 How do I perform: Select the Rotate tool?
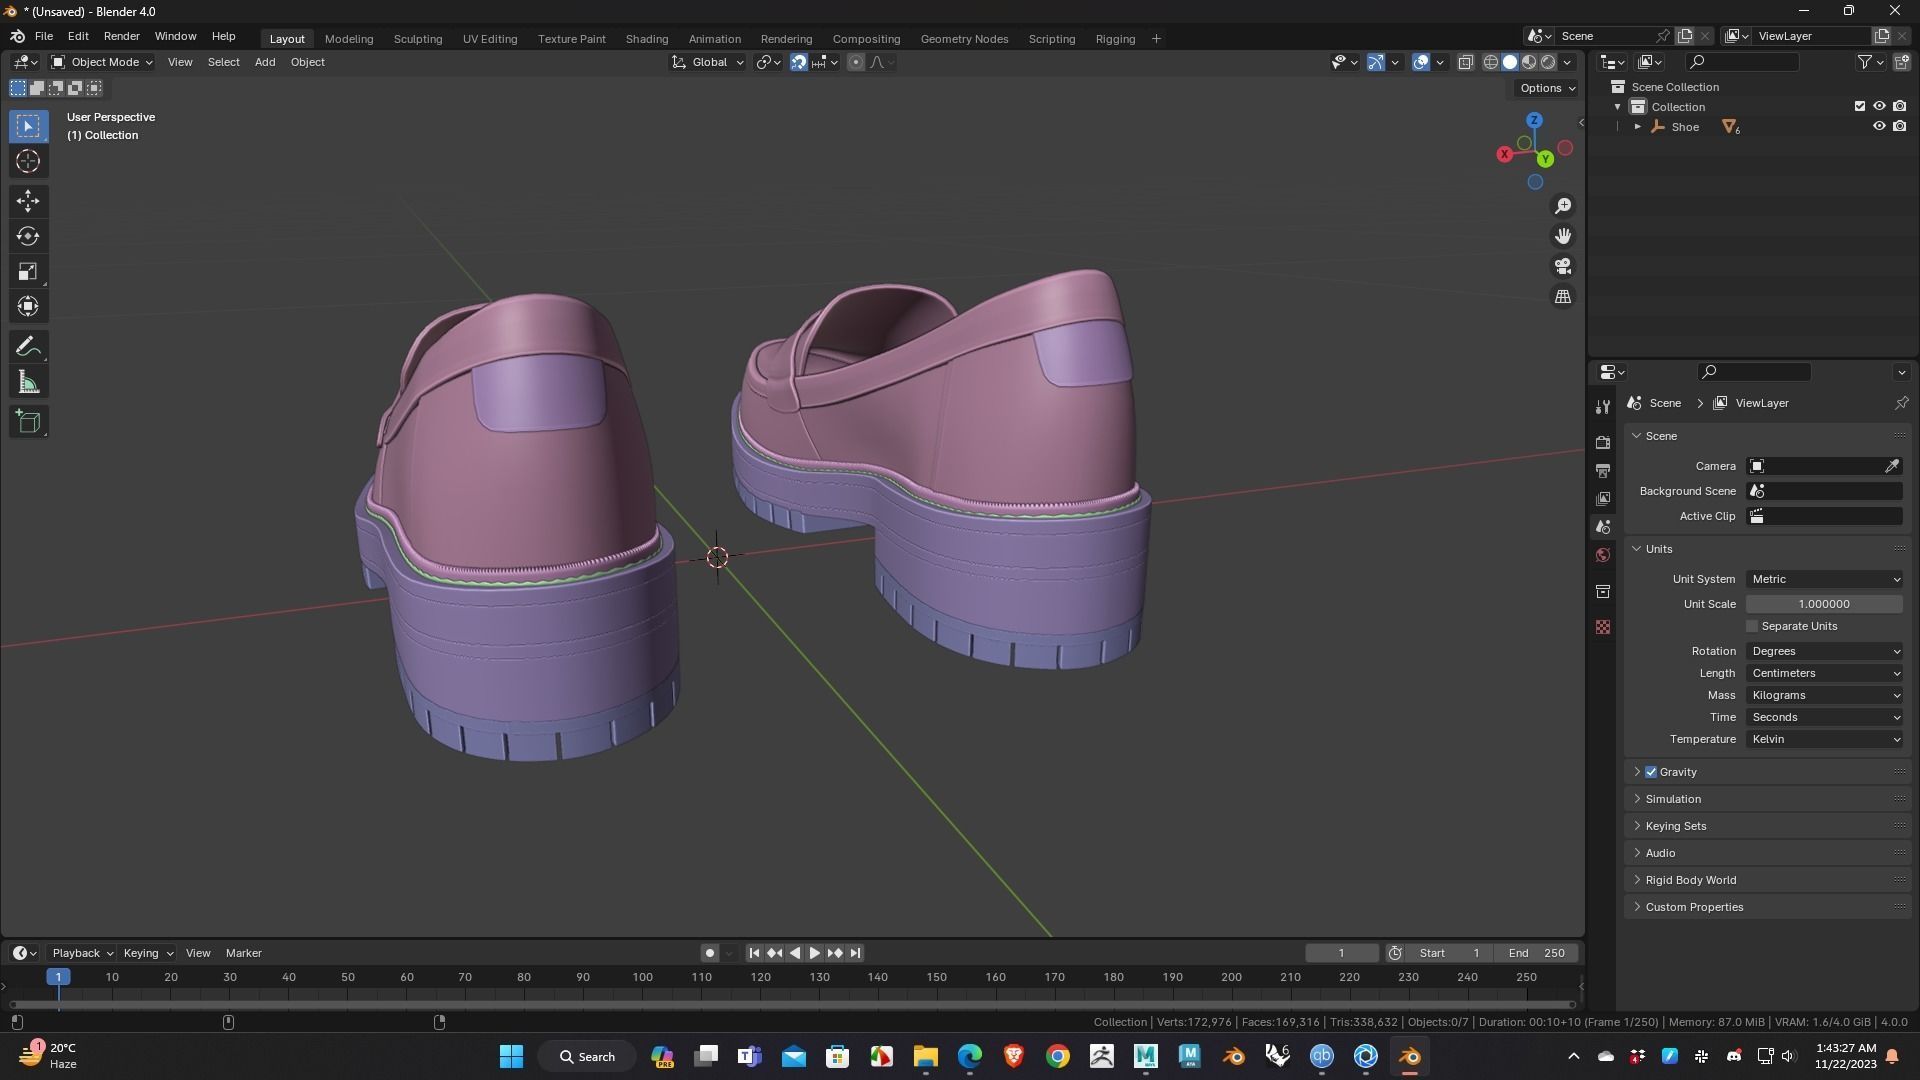point(28,236)
